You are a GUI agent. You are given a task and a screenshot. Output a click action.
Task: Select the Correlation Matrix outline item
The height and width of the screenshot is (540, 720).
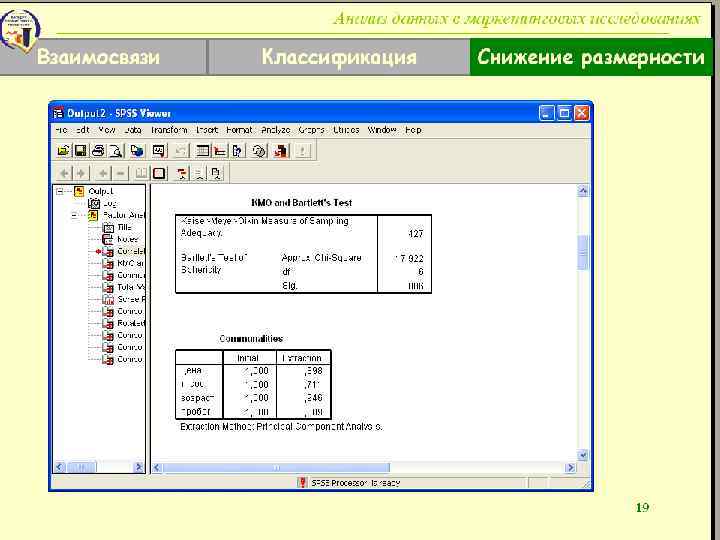pos(131,251)
